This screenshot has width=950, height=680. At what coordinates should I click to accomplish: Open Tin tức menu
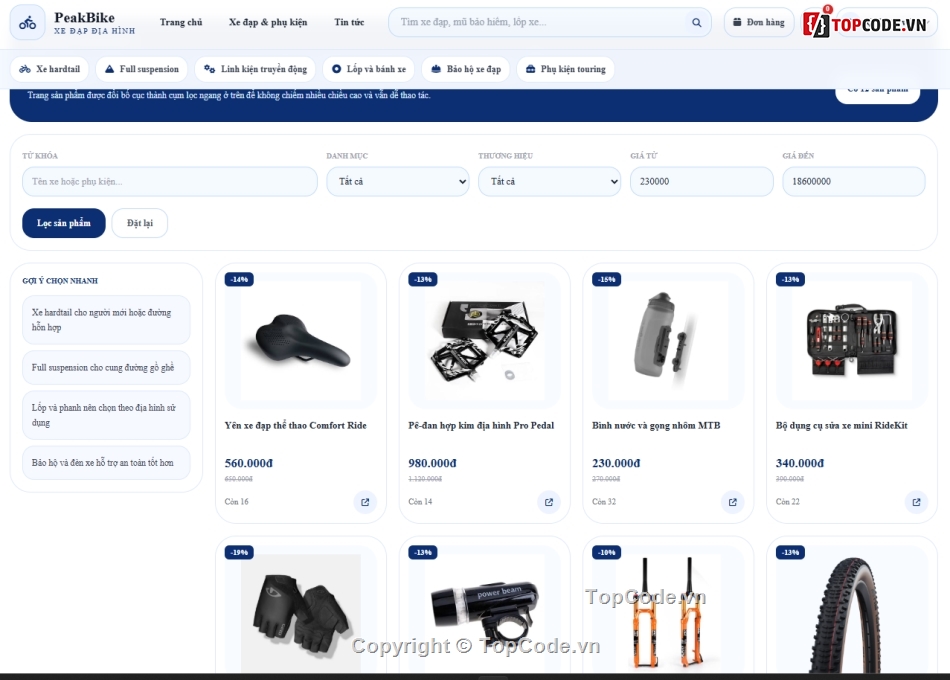tap(349, 22)
